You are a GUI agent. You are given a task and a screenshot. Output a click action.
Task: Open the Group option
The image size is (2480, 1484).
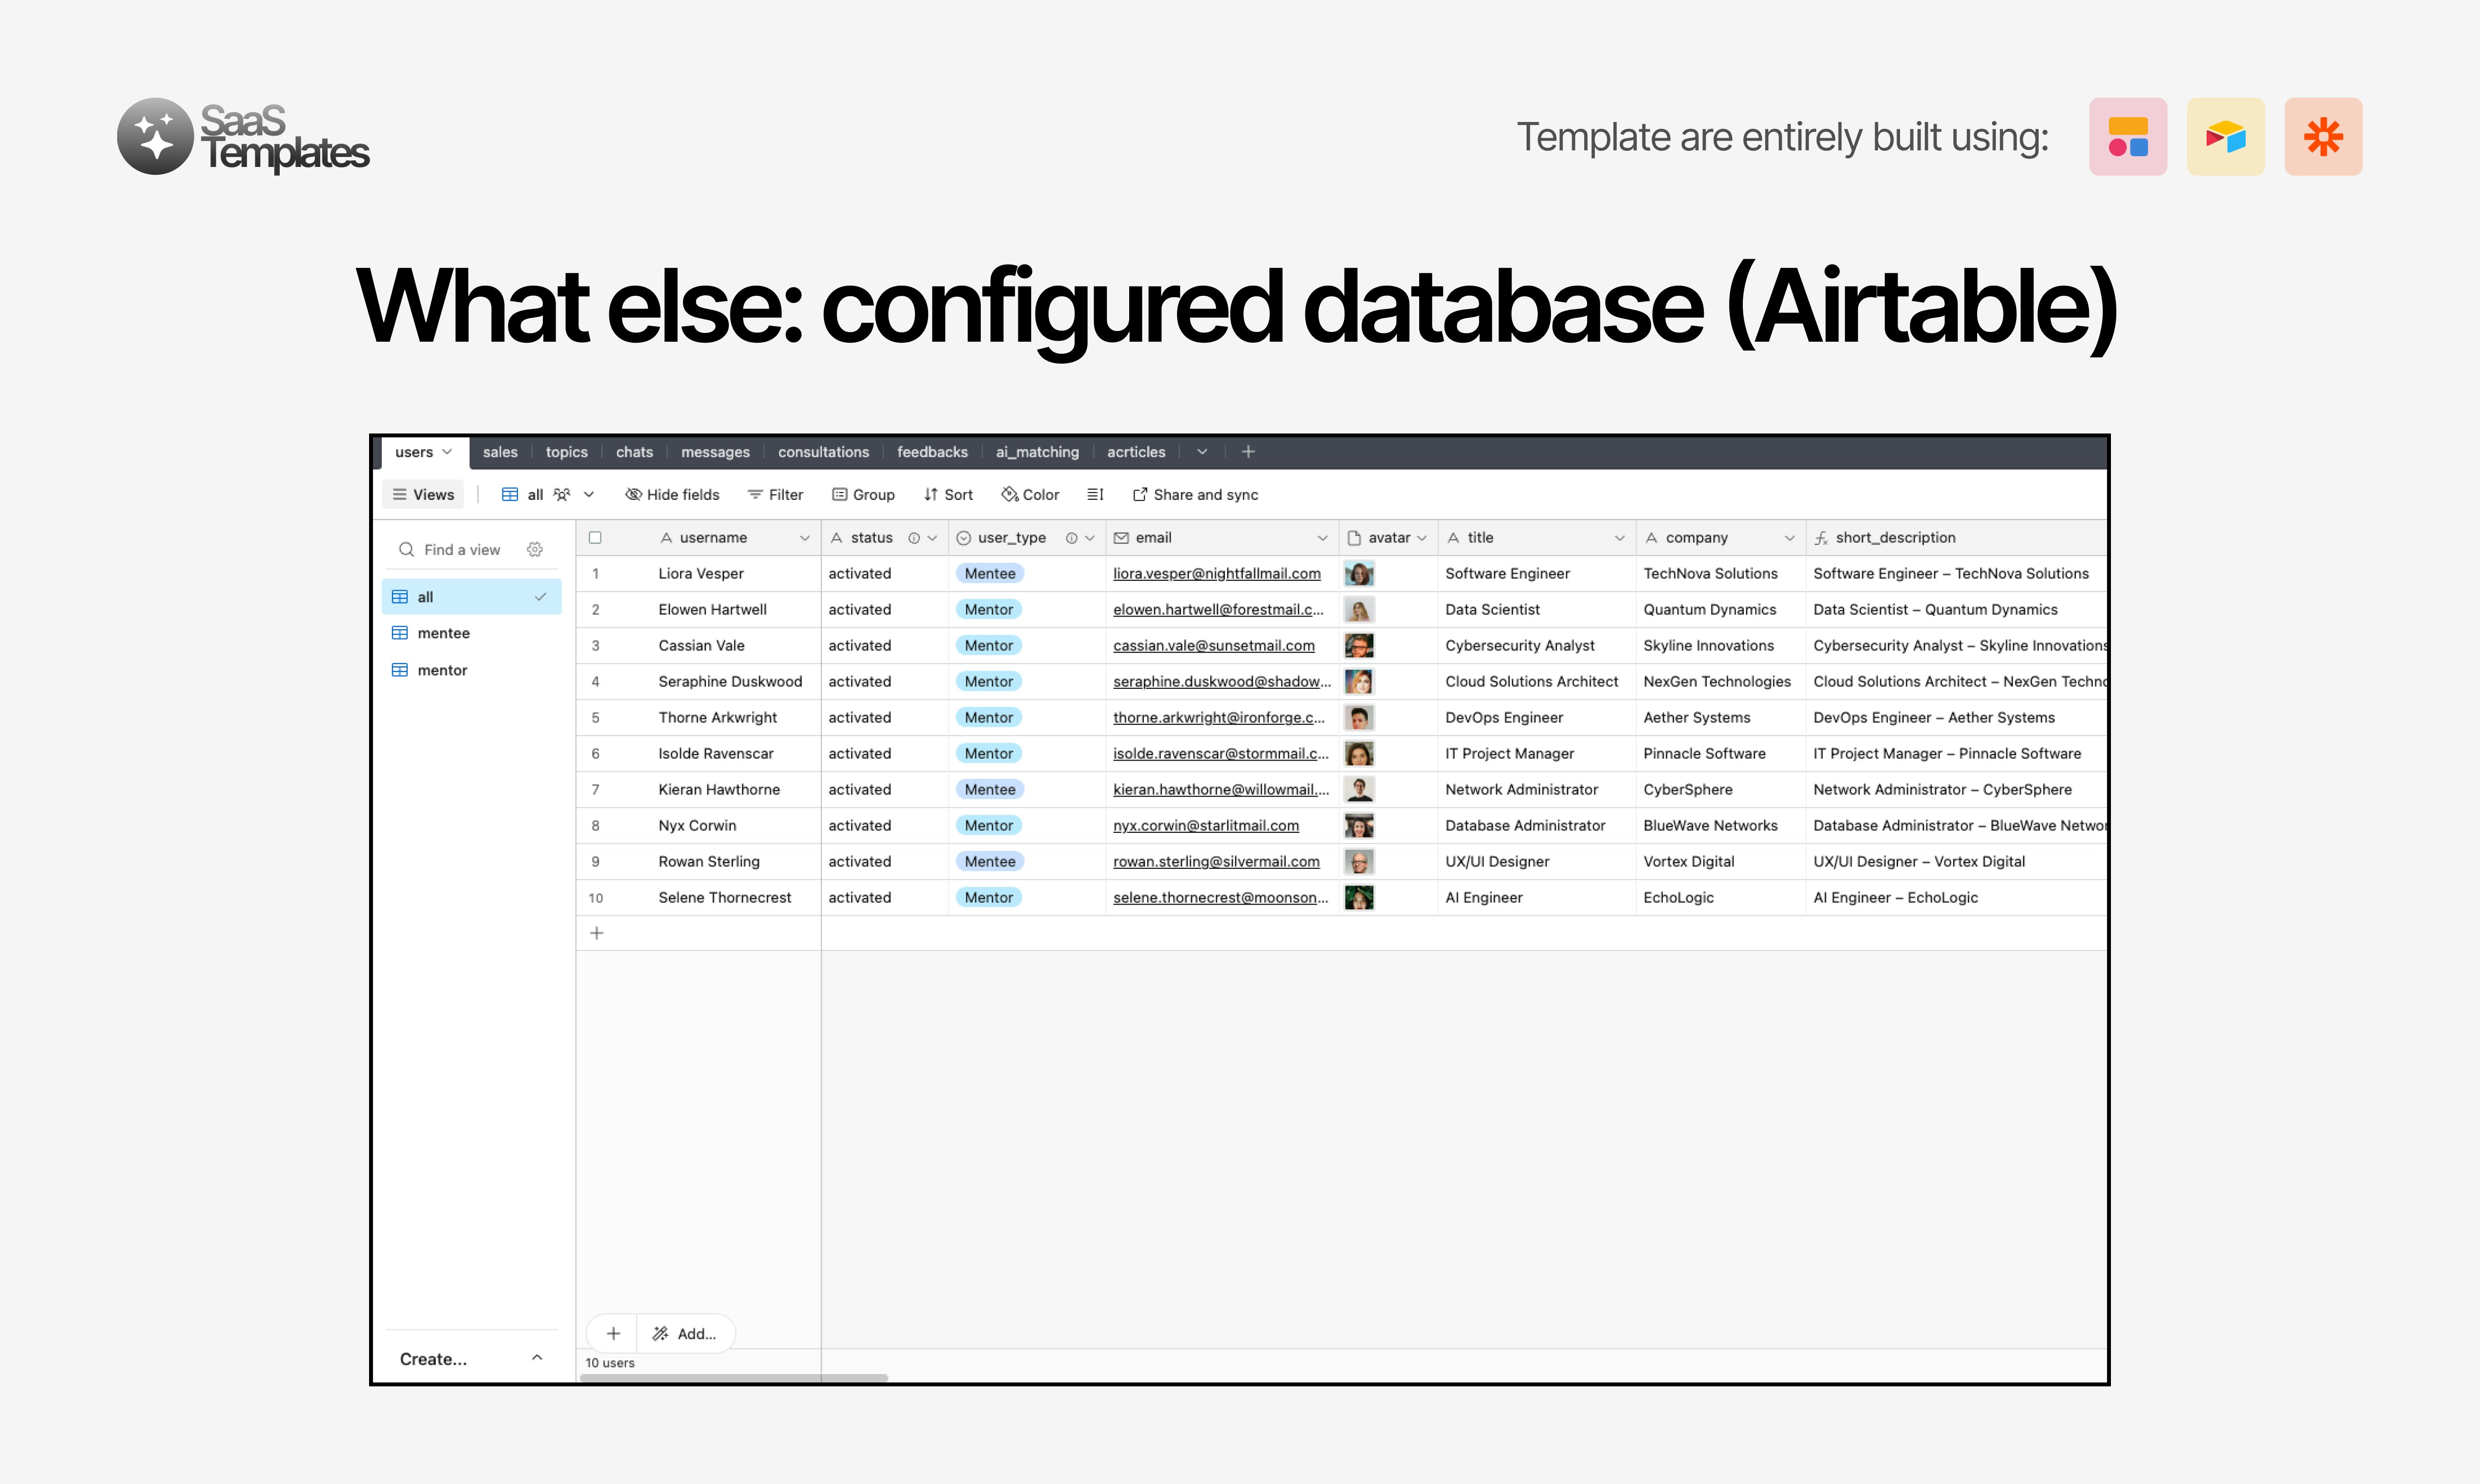(863, 494)
